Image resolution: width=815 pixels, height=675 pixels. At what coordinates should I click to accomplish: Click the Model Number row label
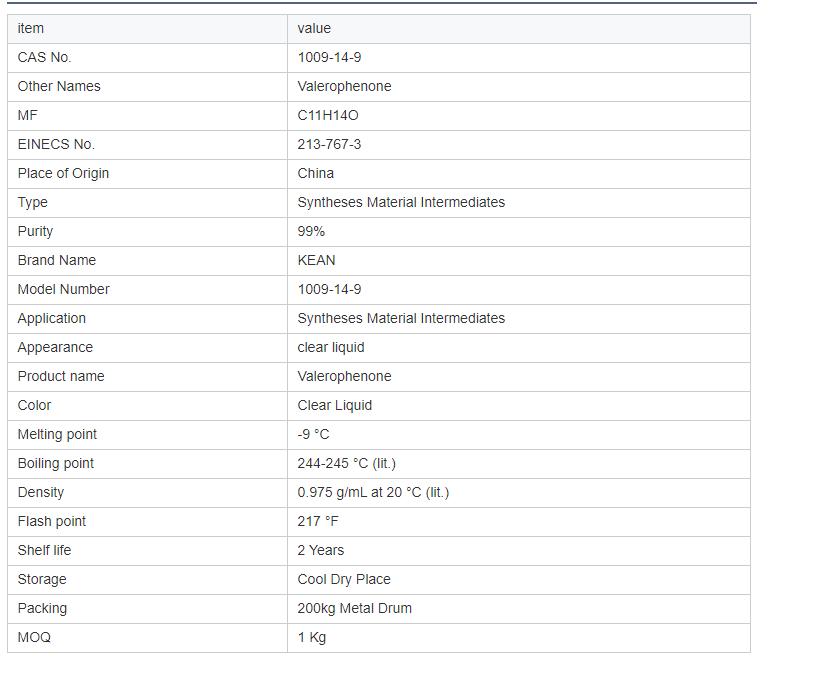coord(63,289)
